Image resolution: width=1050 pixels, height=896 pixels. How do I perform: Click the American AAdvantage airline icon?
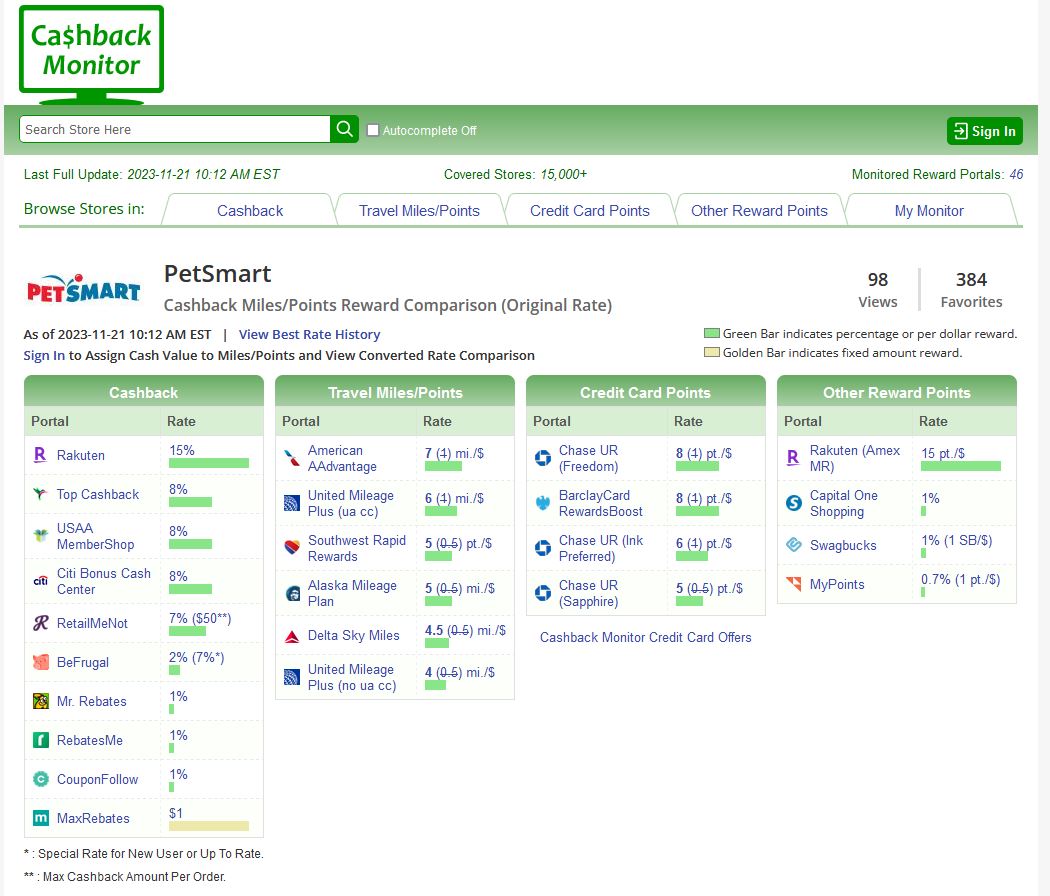pyautogui.click(x=291, y=459)
